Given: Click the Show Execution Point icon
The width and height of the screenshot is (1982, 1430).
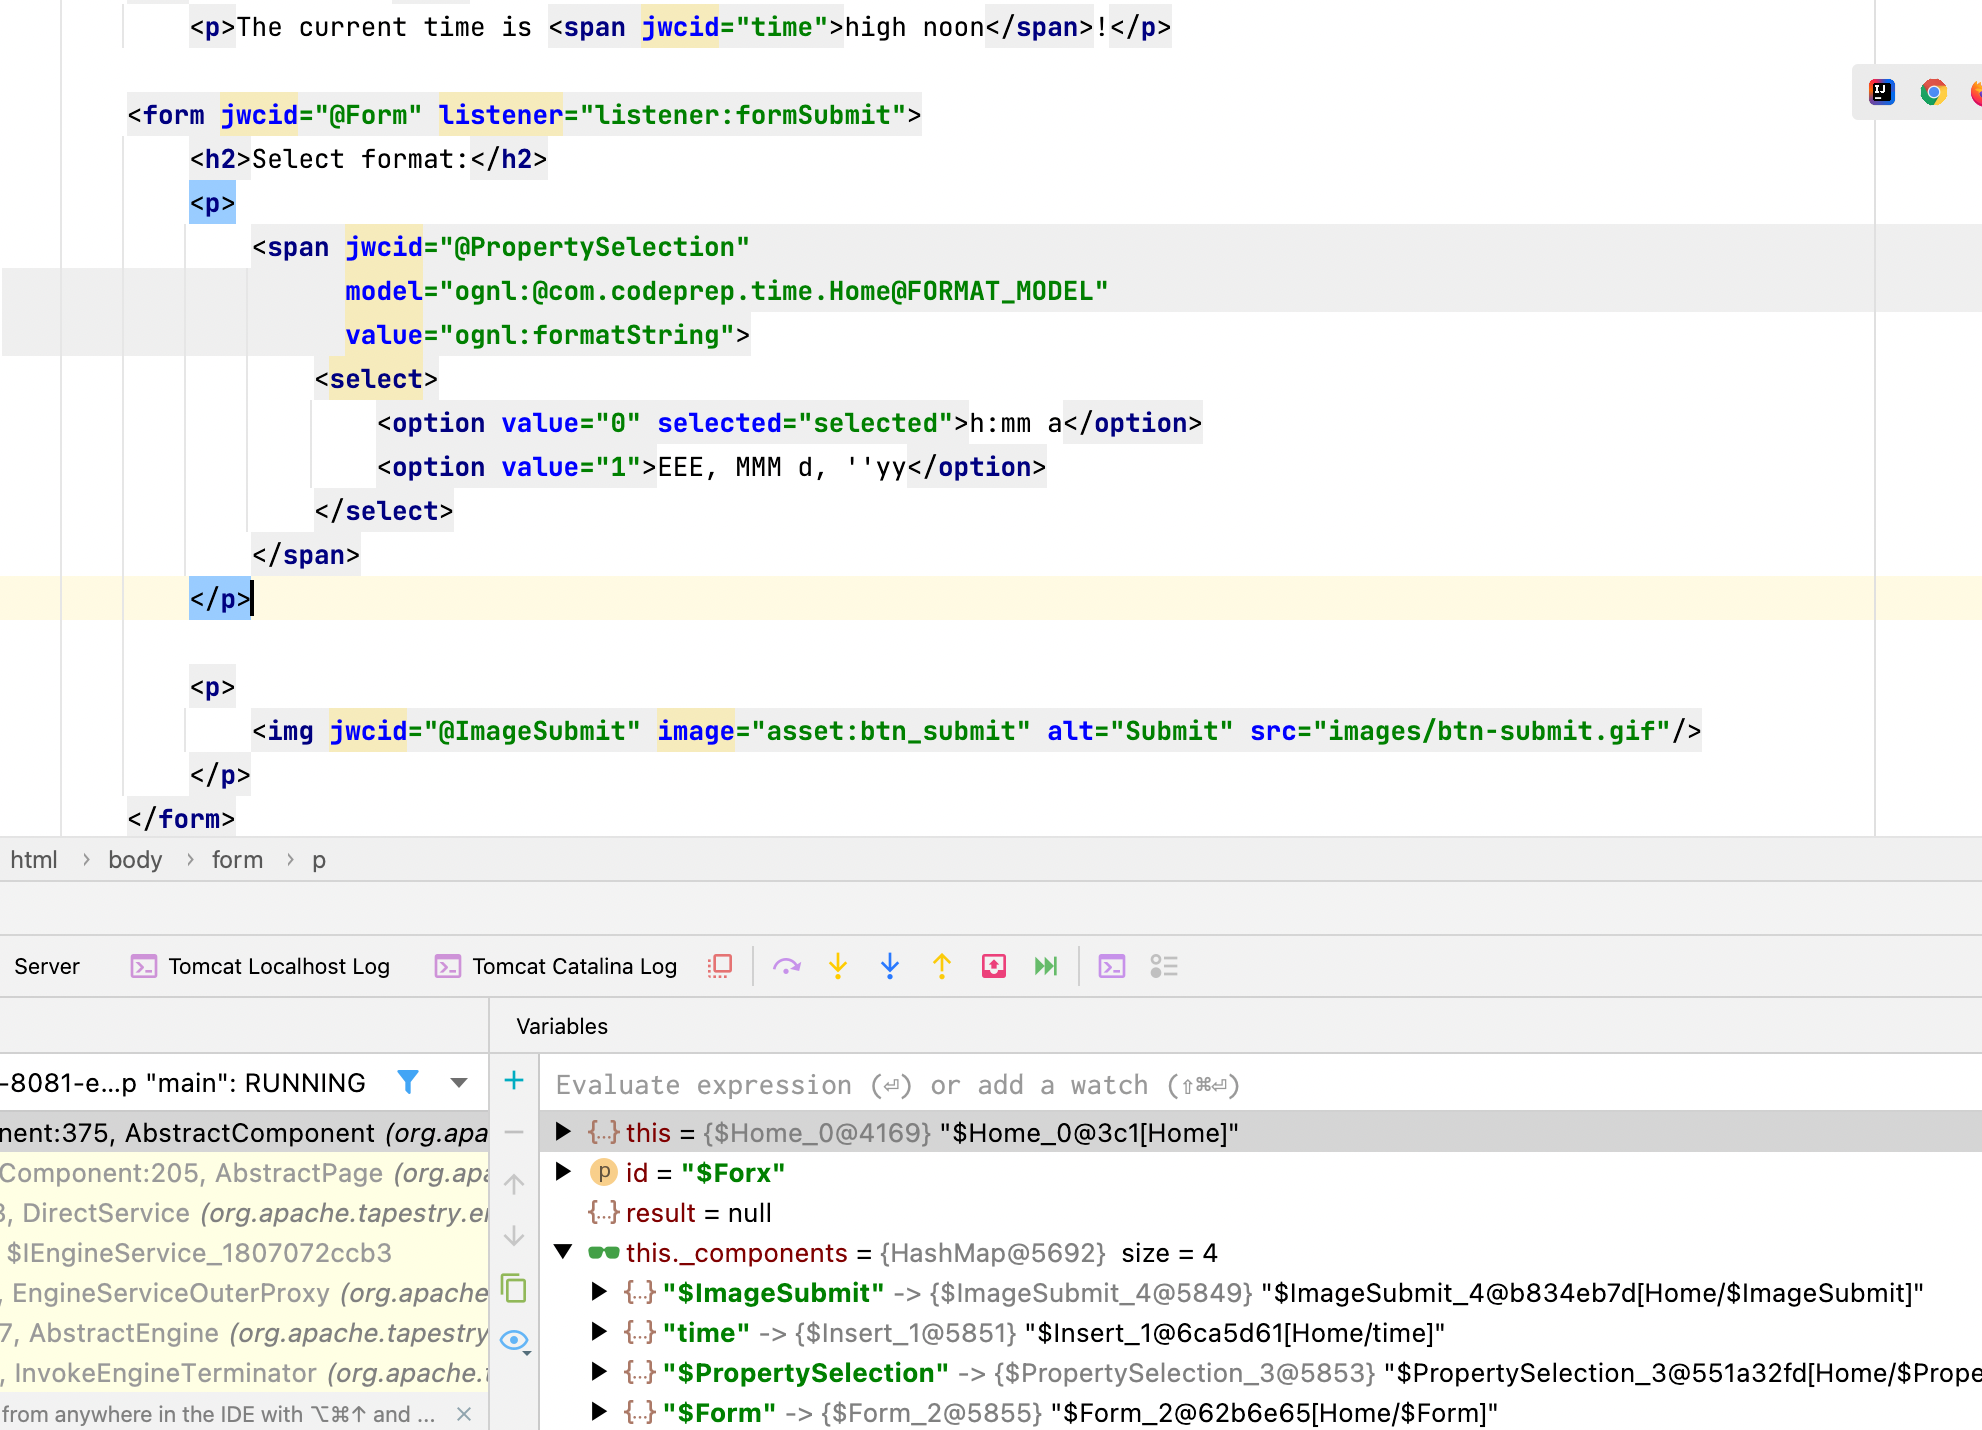Looking at the screenshot, I should (720, 966).
